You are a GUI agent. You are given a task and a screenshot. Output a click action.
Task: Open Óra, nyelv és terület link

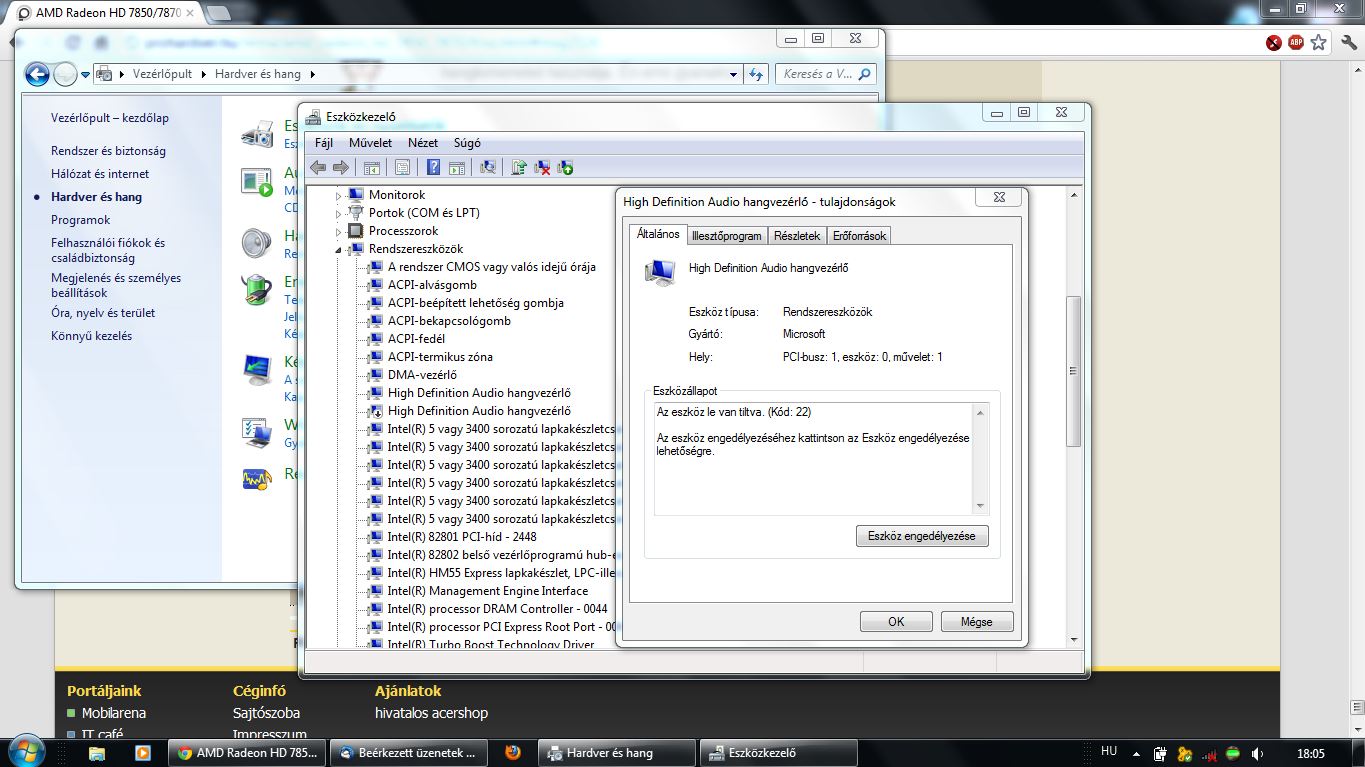[103, 313]
